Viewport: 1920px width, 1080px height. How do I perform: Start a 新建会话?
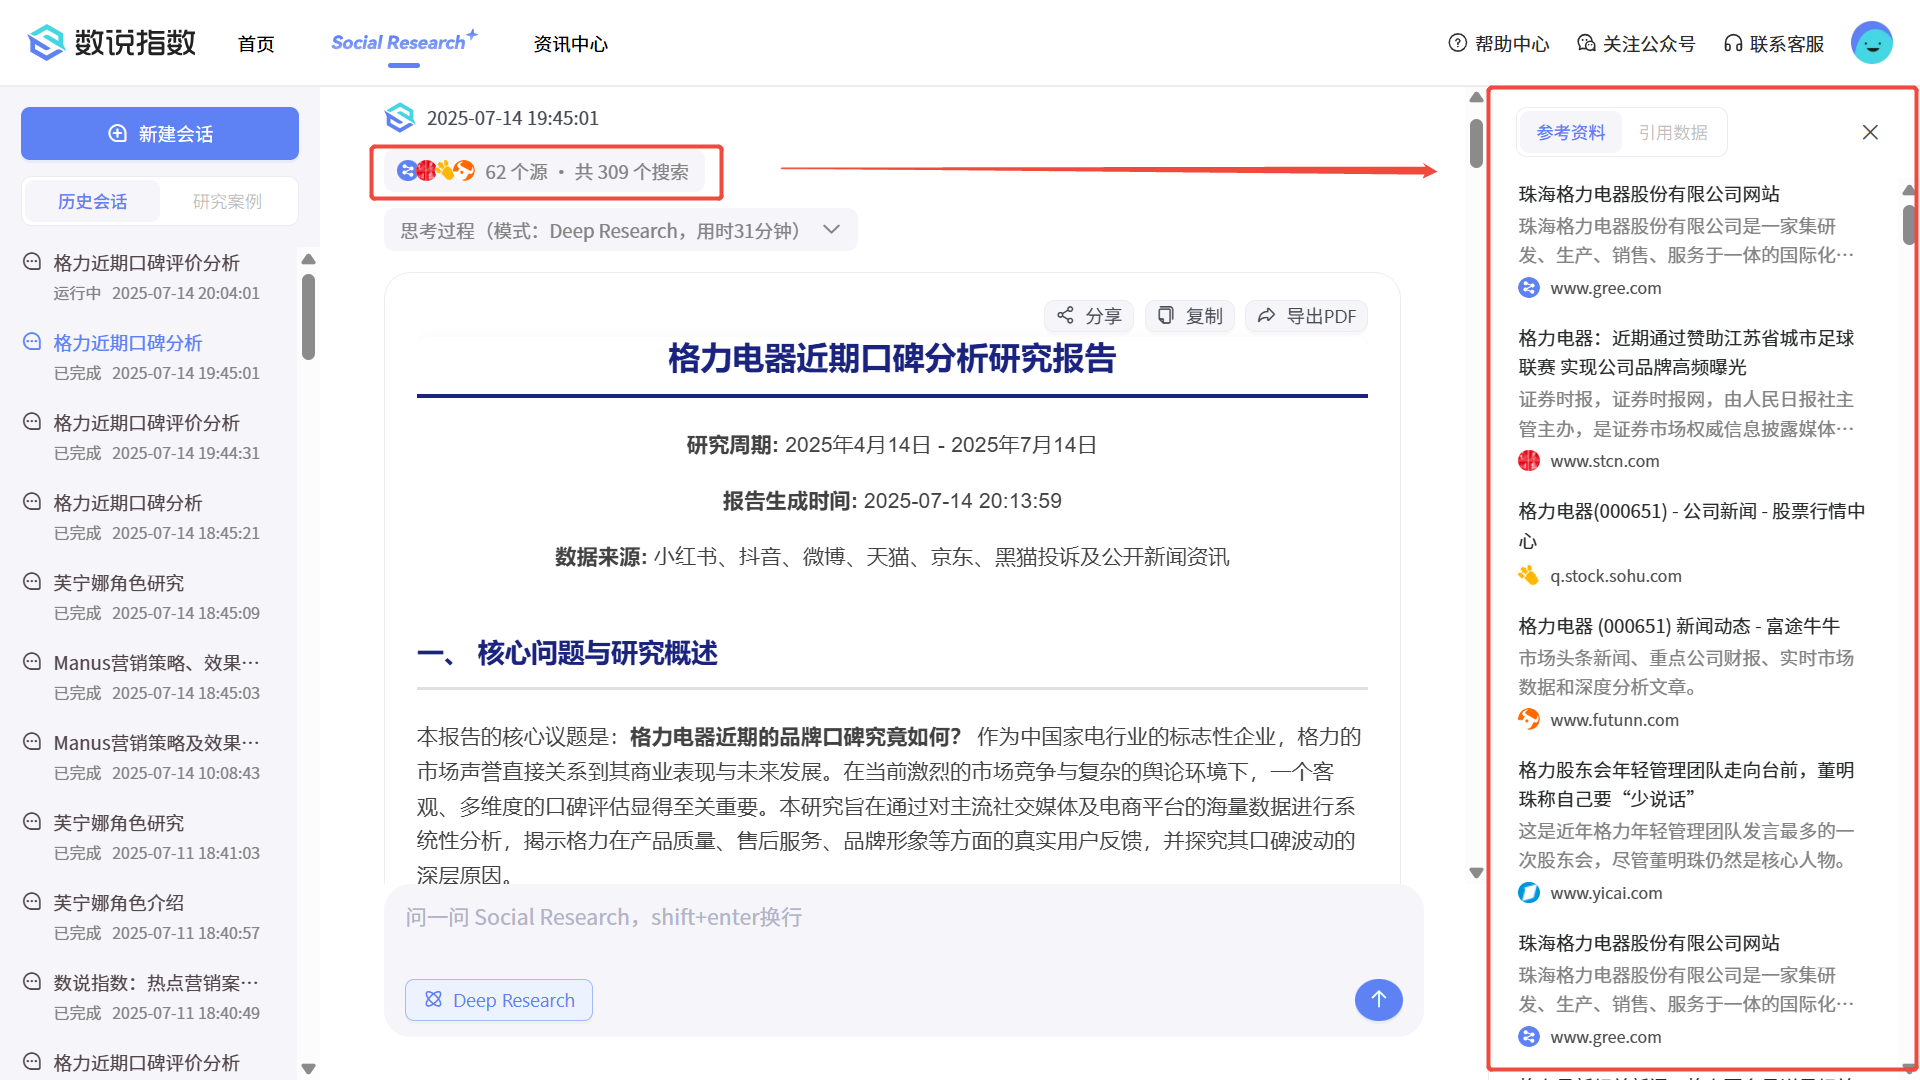pos(160,133)
